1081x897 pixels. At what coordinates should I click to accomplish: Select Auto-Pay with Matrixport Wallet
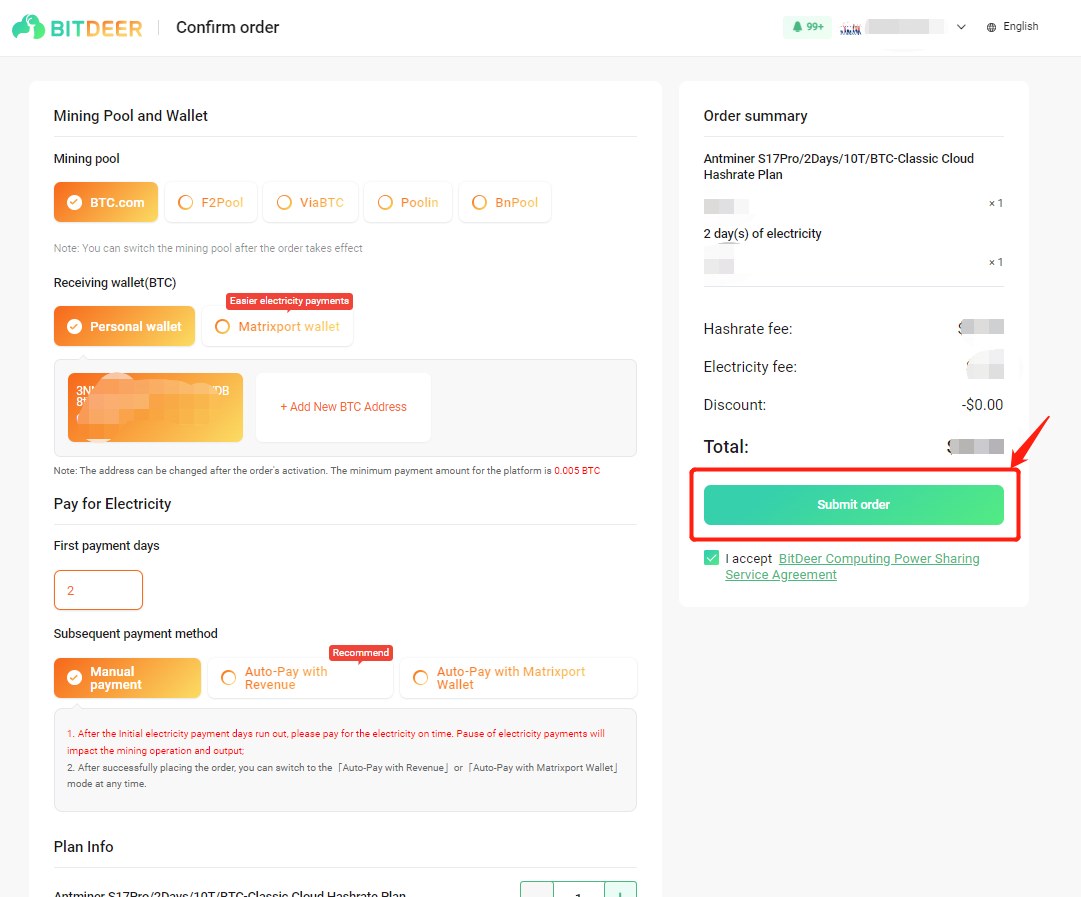(518, 678)
